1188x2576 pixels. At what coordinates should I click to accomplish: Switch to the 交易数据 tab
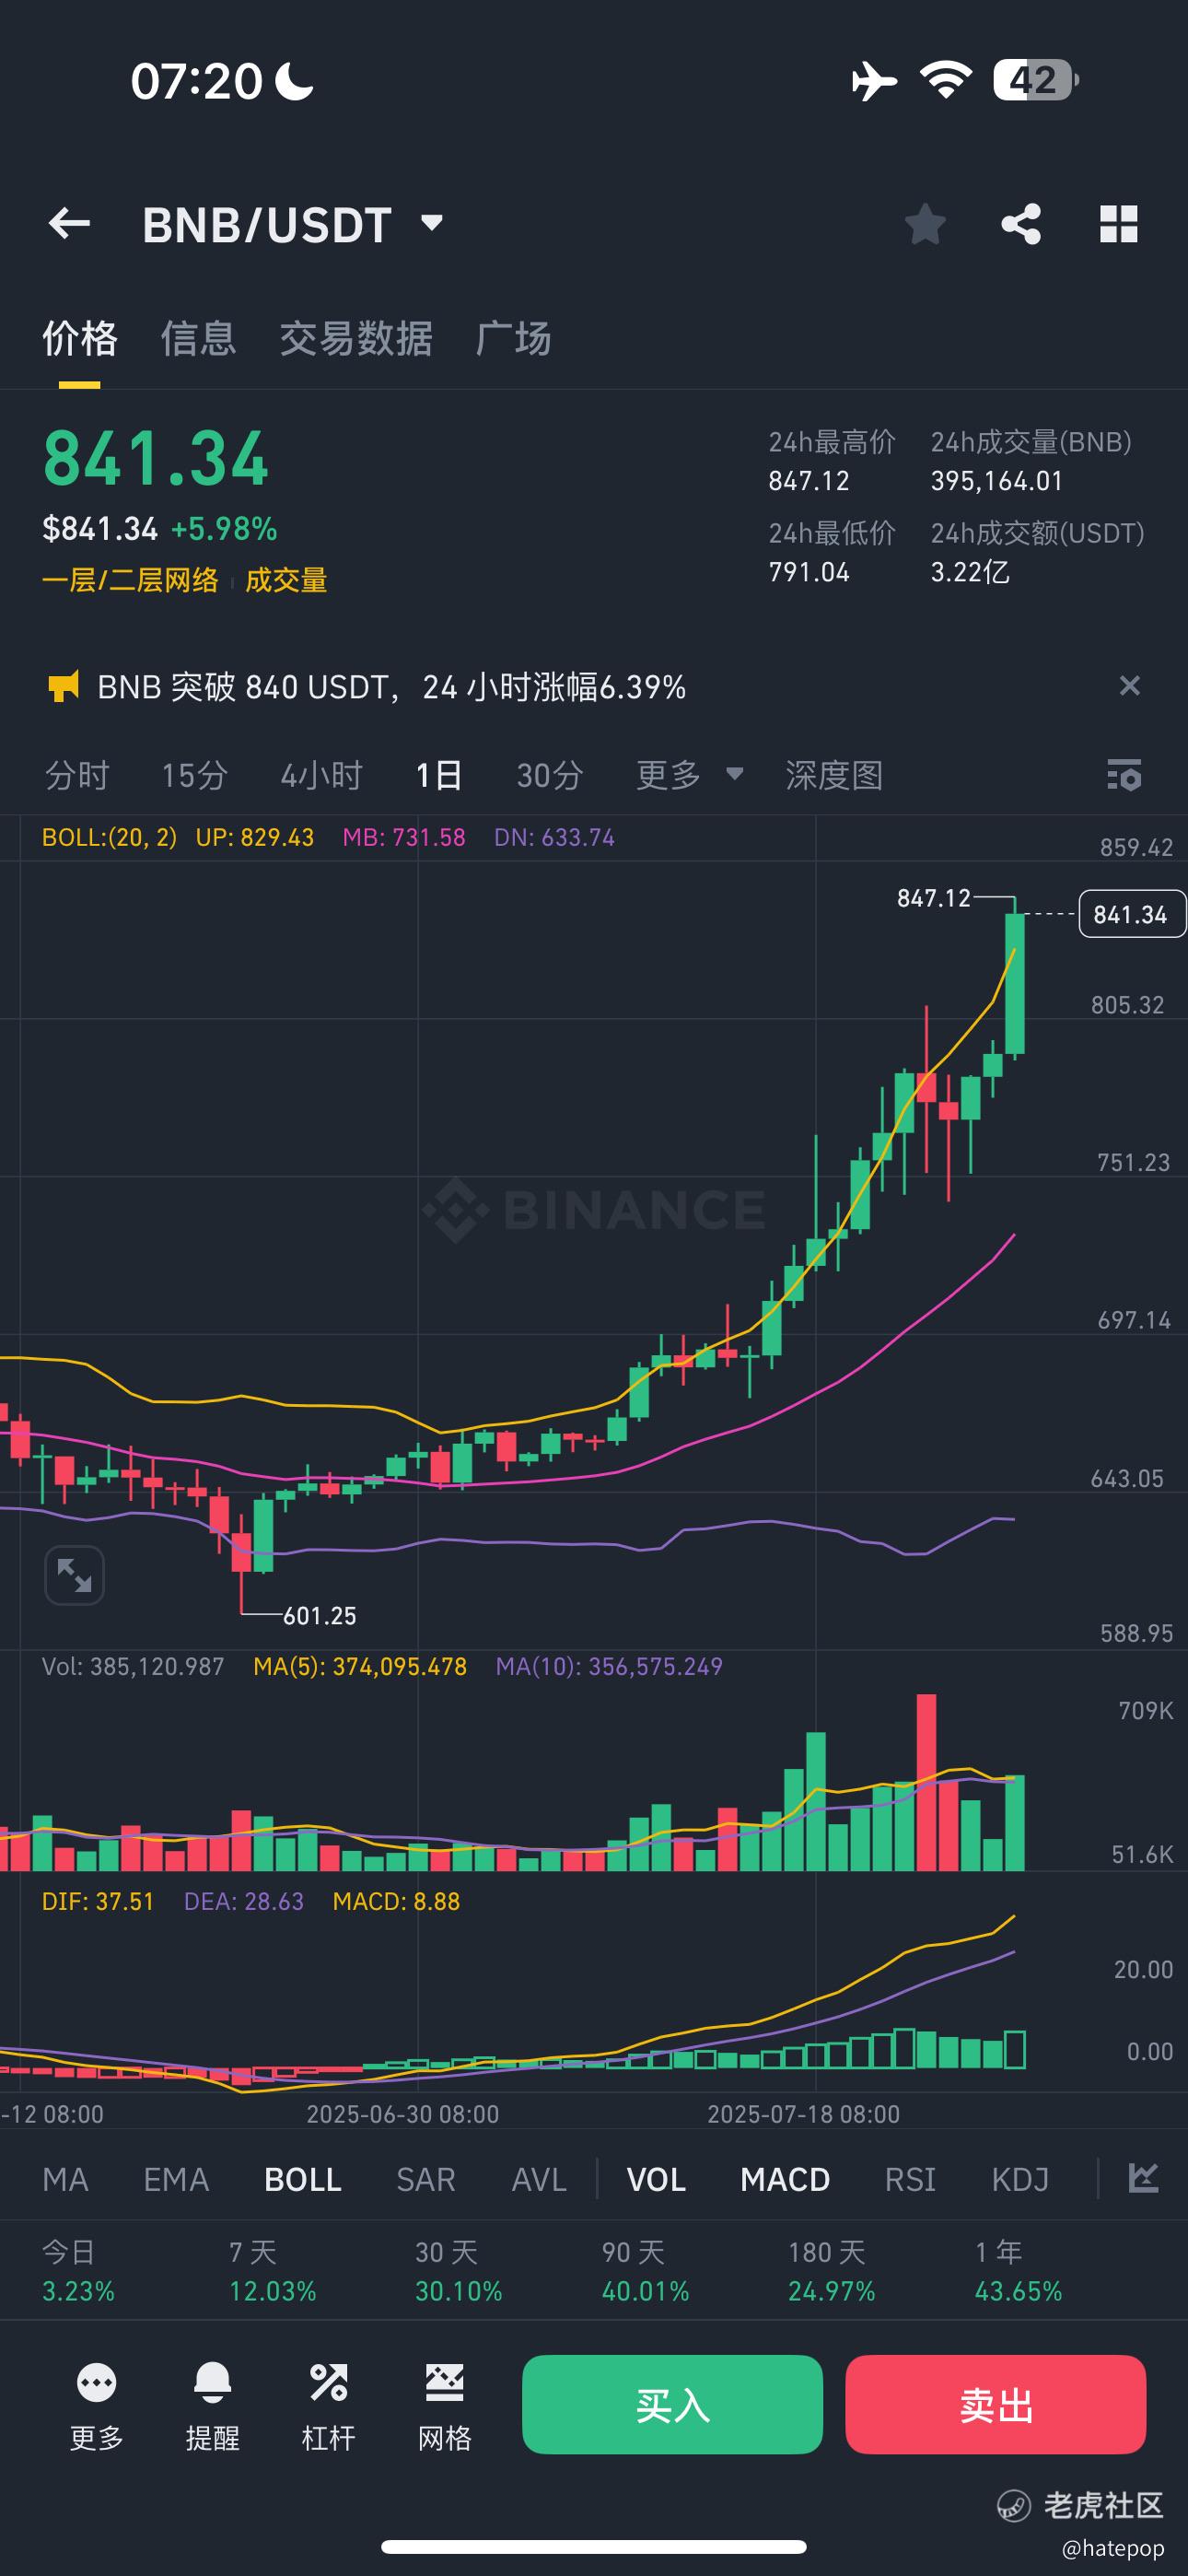pos(356,338)
